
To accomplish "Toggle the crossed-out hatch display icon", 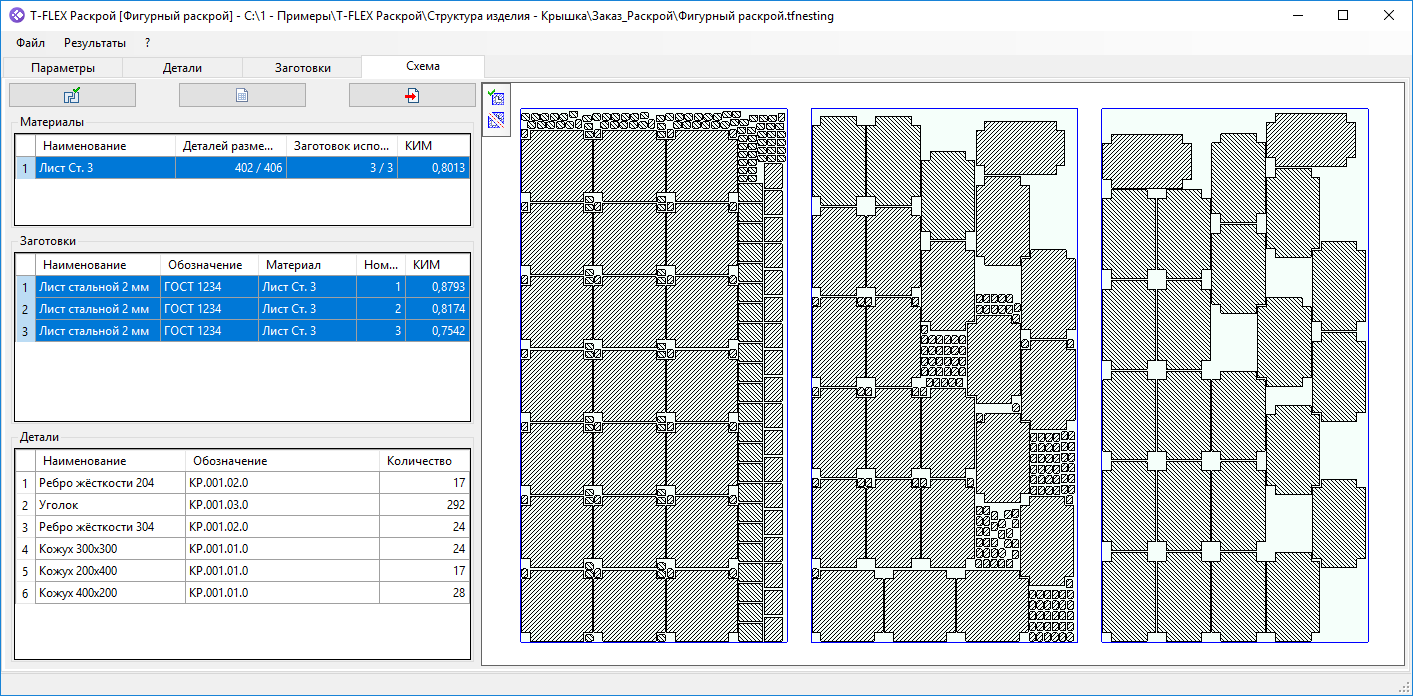I will [x=496, y=121].
